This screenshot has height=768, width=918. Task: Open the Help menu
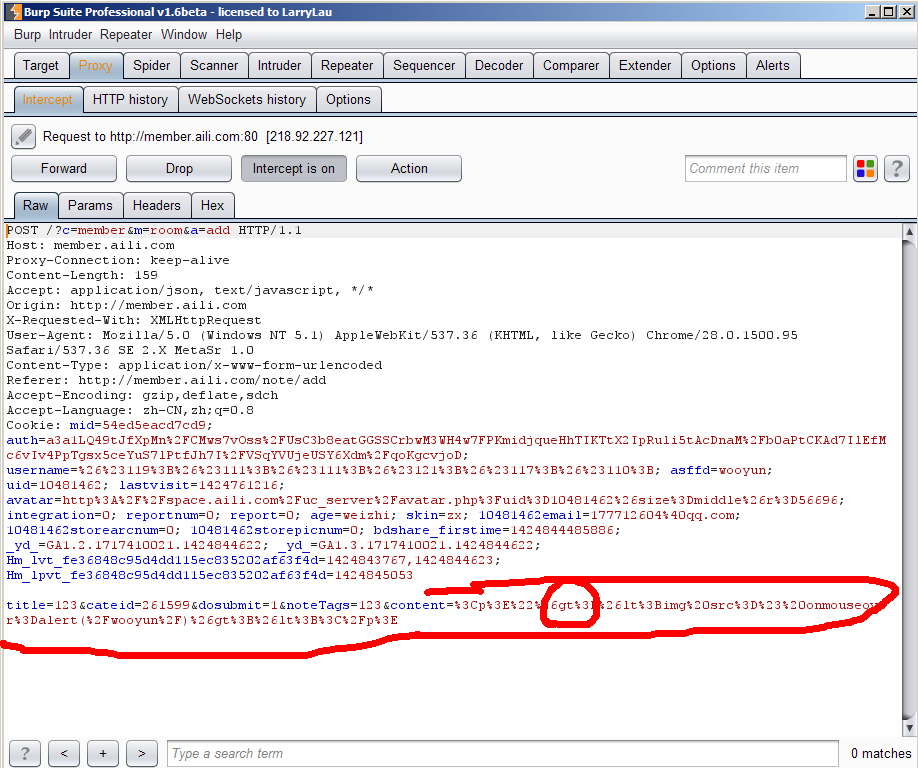[228, 35]
